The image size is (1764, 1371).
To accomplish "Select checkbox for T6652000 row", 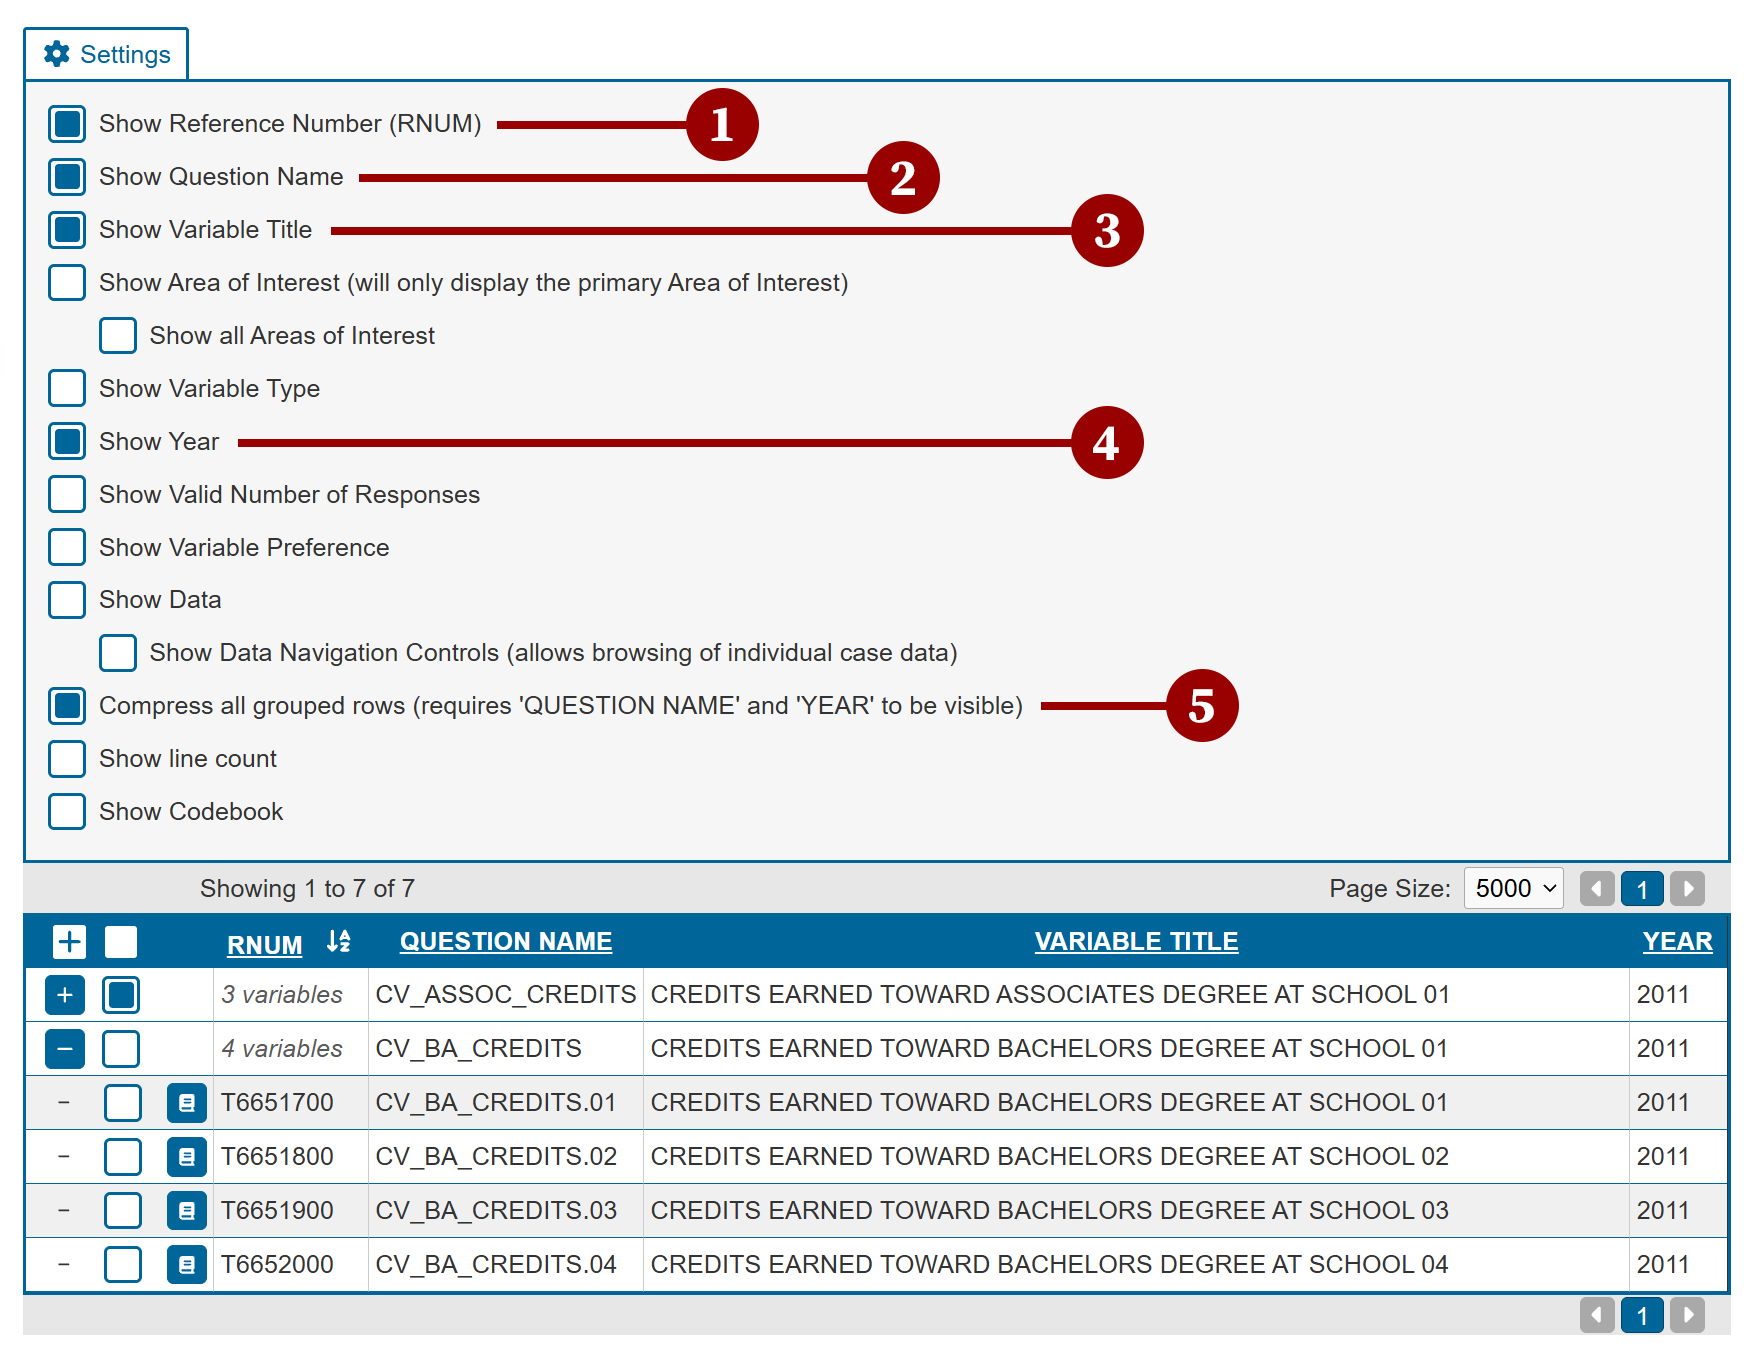I will pyautogui.click(x=123, y=1265).
